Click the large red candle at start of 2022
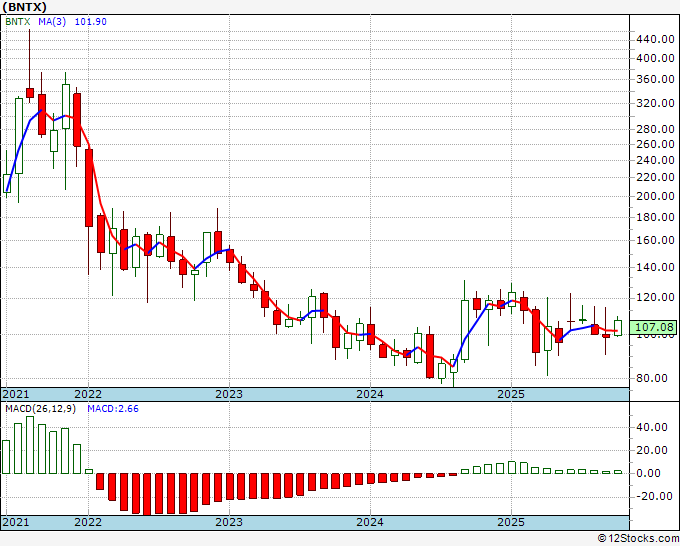Viewport: 680px width, 546px height. tap(89, 188)
